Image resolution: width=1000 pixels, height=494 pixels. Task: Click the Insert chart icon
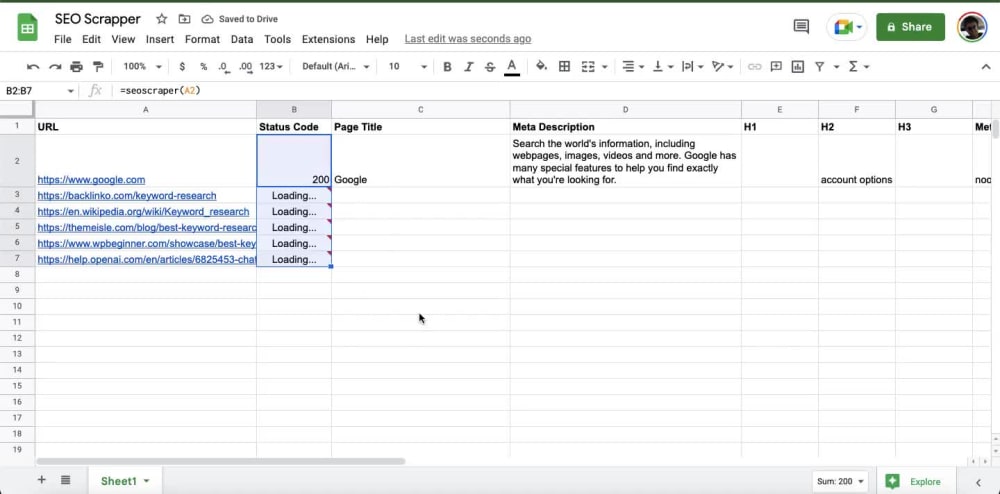pos(797,66)
